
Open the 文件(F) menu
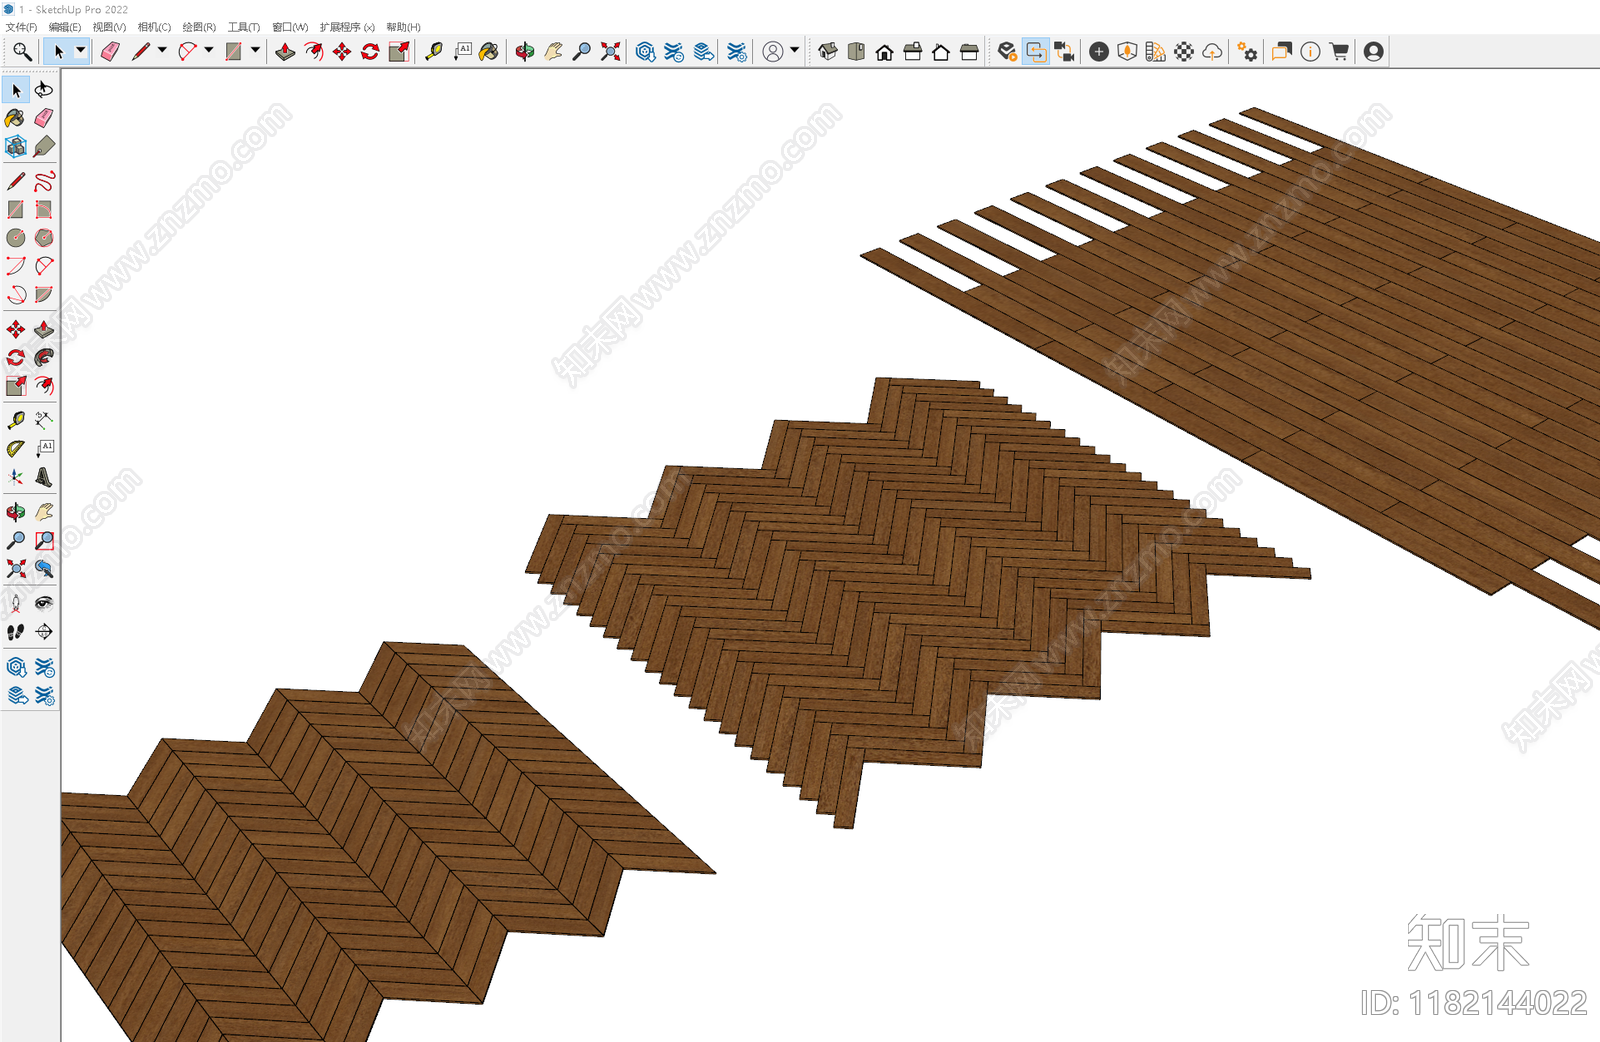[x=21, y=27]
